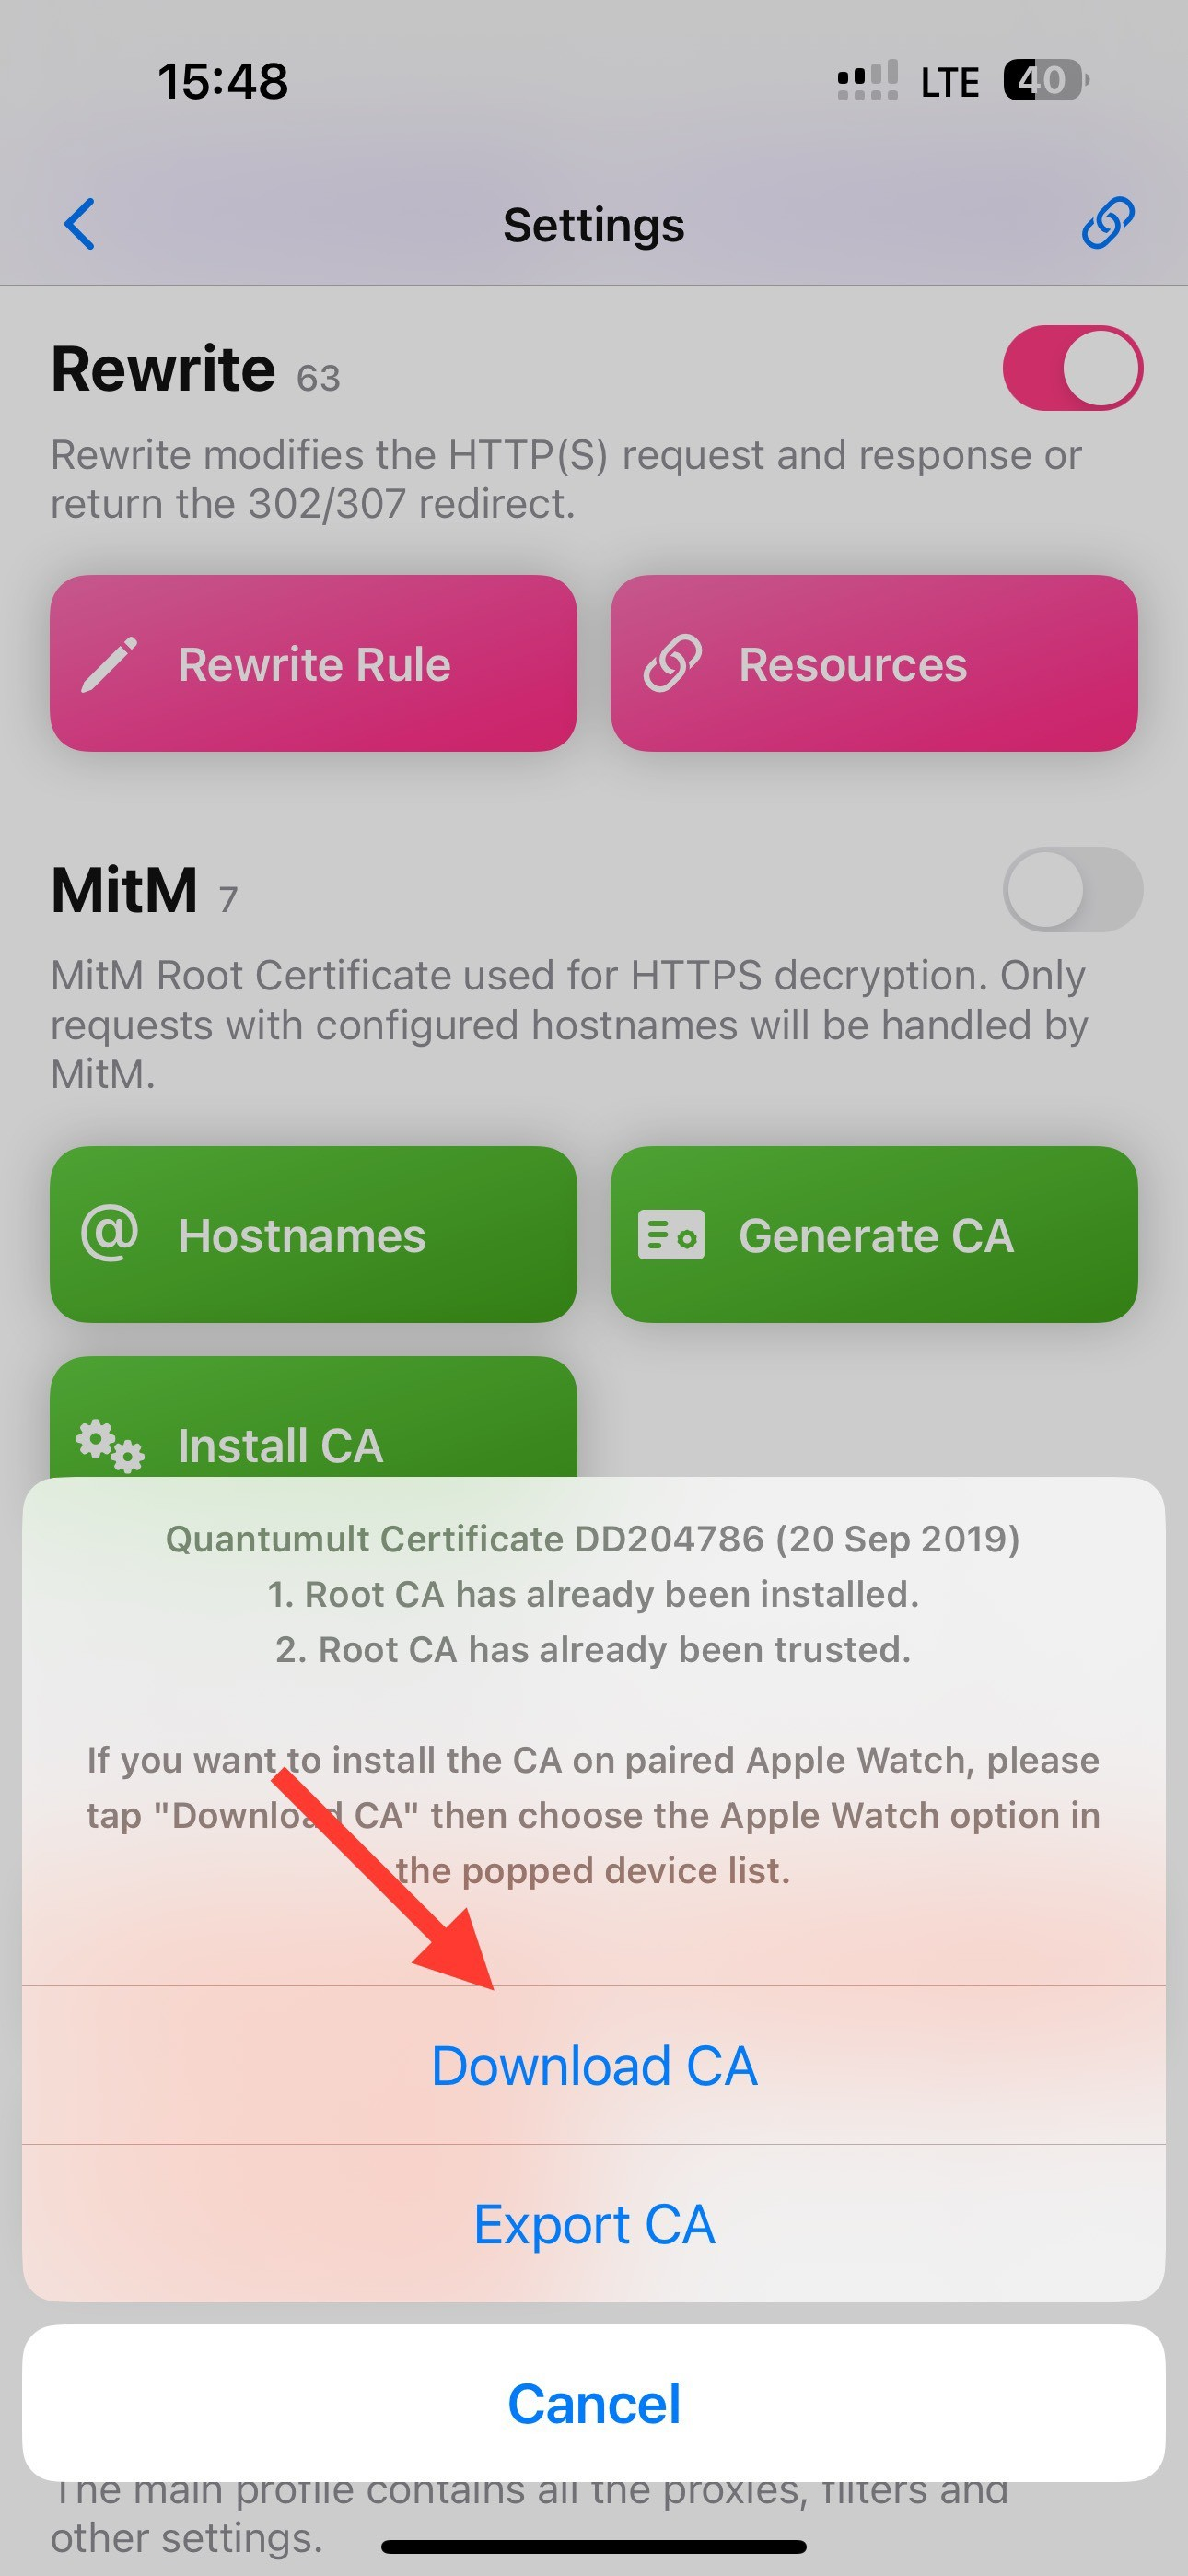The width and height of the screenshot is (1188, 2576).
Task: Tap the Generate CA button
Action: [874, 1234]
